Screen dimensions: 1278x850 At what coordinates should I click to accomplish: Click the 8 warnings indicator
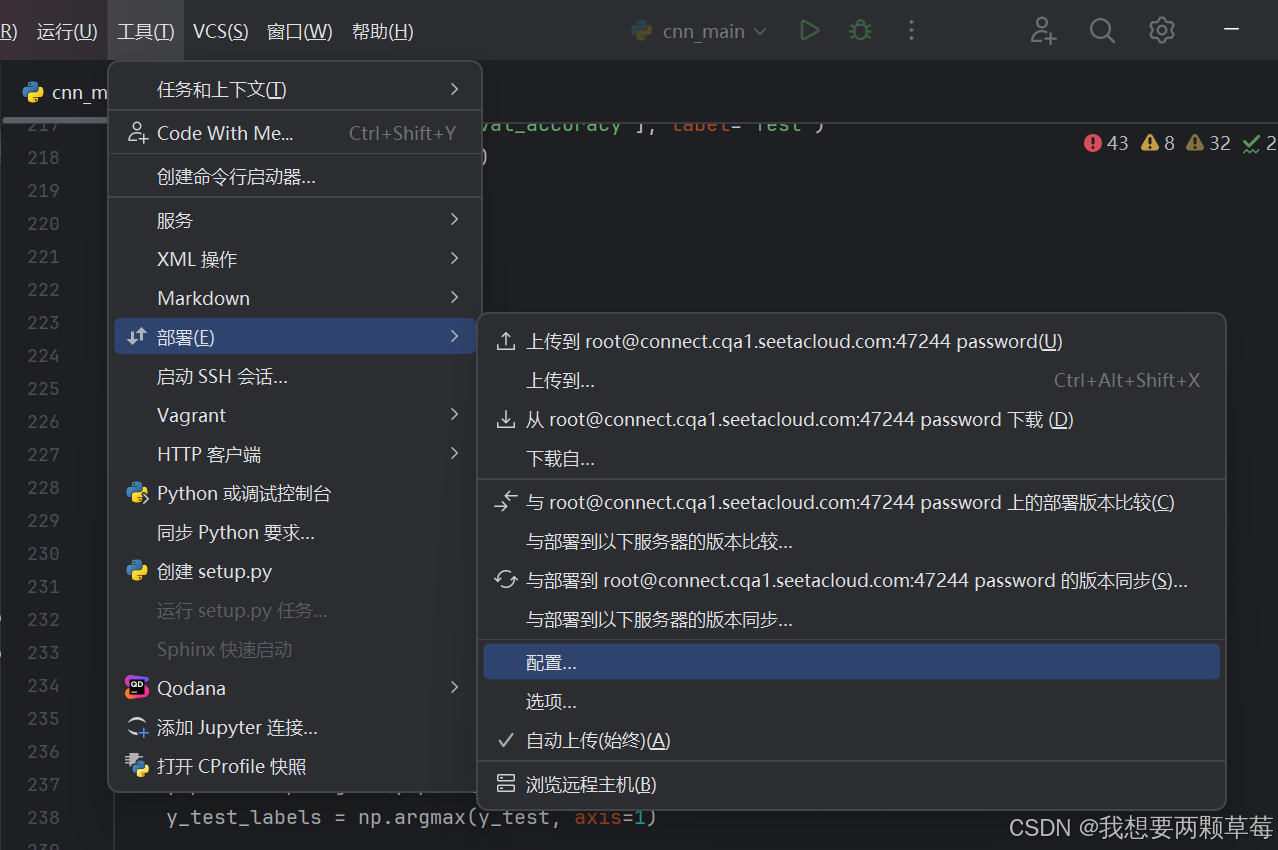click(x=1157, y=143)
